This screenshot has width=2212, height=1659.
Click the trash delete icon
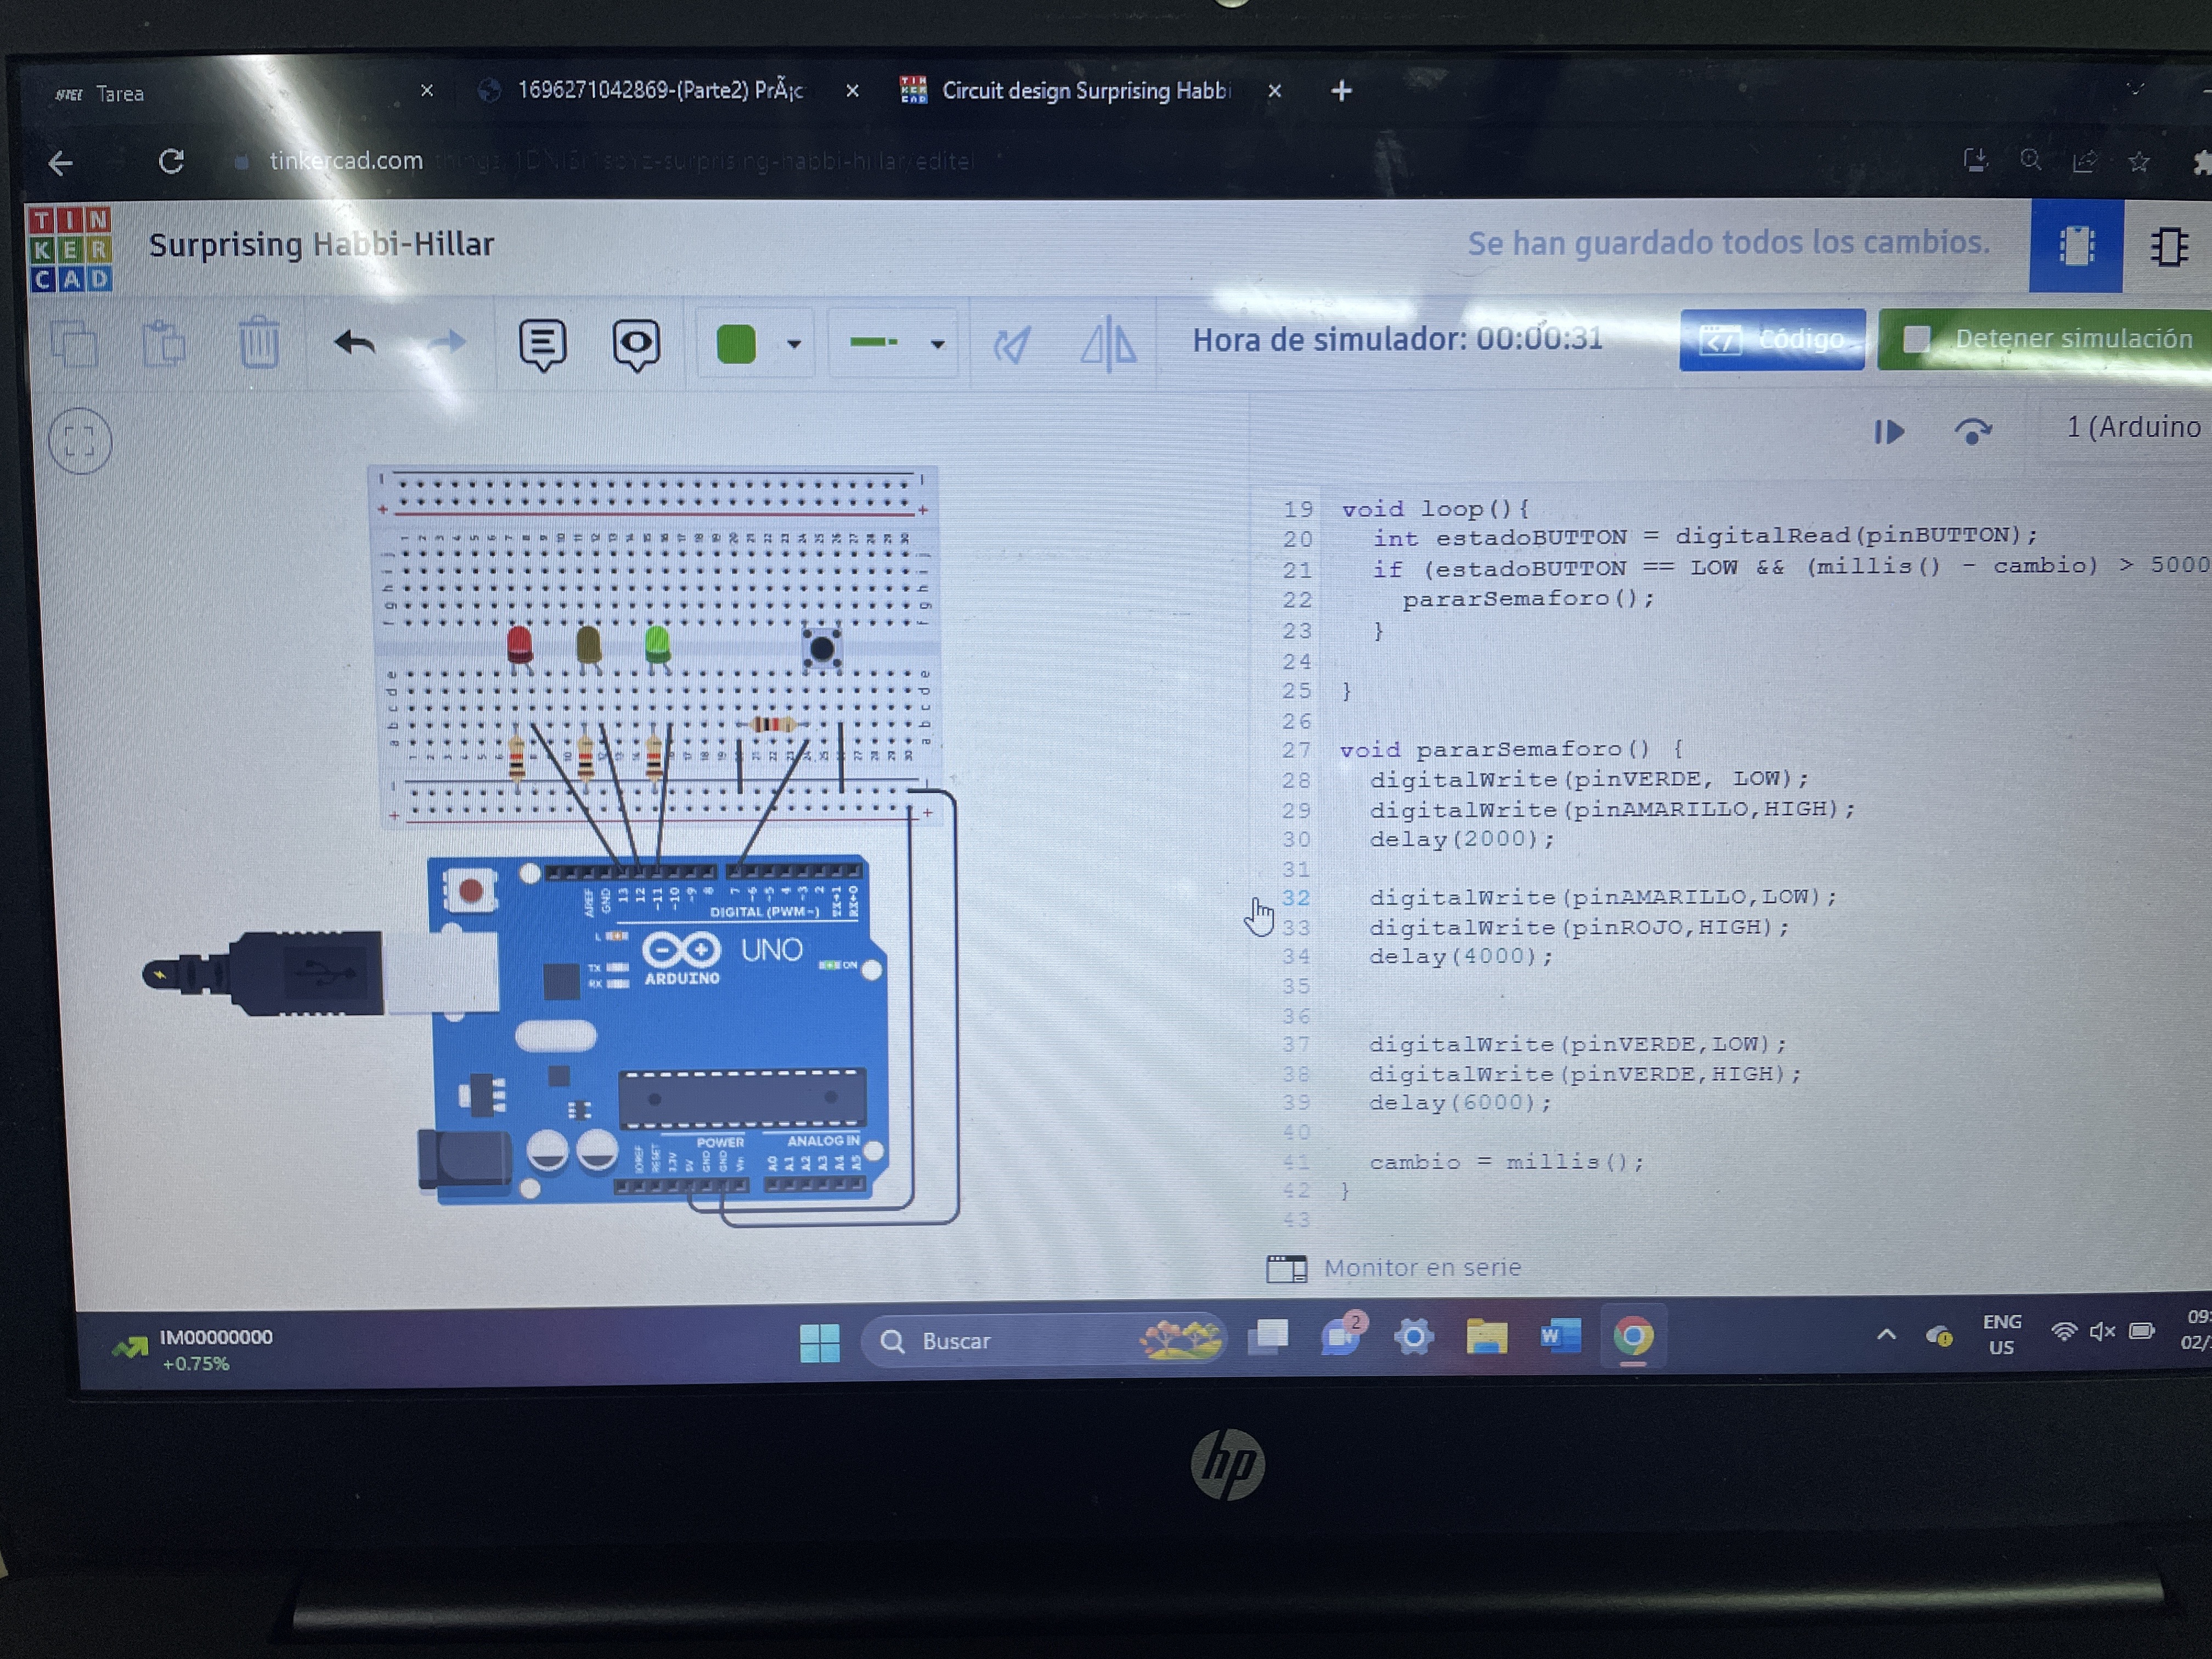[259, 343]
